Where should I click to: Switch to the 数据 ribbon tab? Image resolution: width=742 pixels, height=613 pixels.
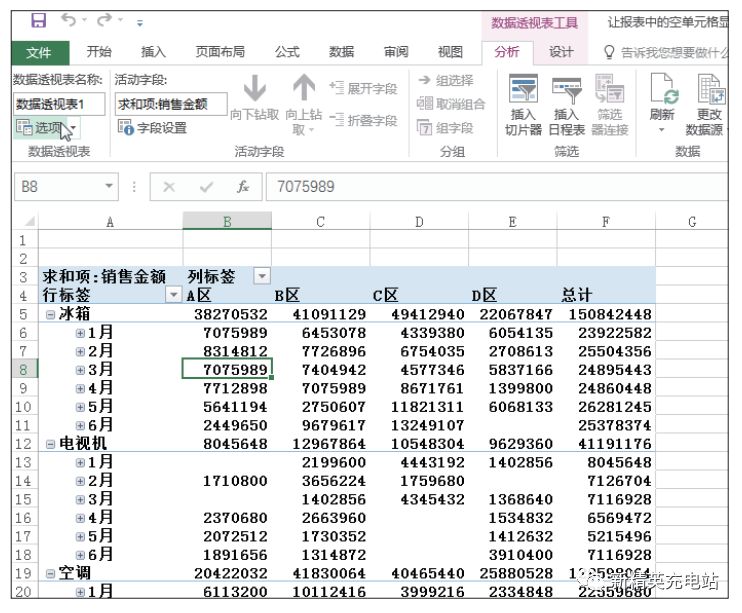[342, 52]
